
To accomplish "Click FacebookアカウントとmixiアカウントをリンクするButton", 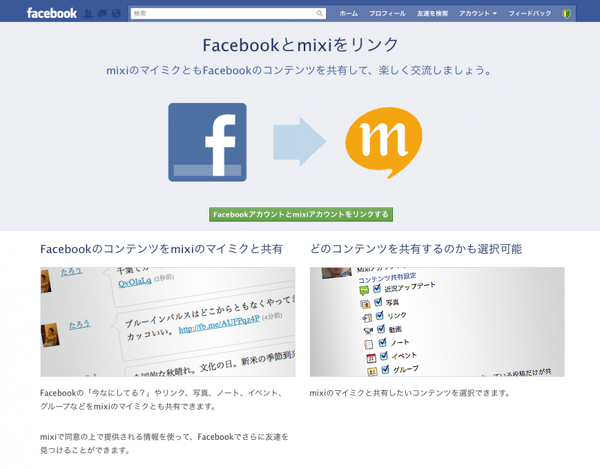I will 301,214.
